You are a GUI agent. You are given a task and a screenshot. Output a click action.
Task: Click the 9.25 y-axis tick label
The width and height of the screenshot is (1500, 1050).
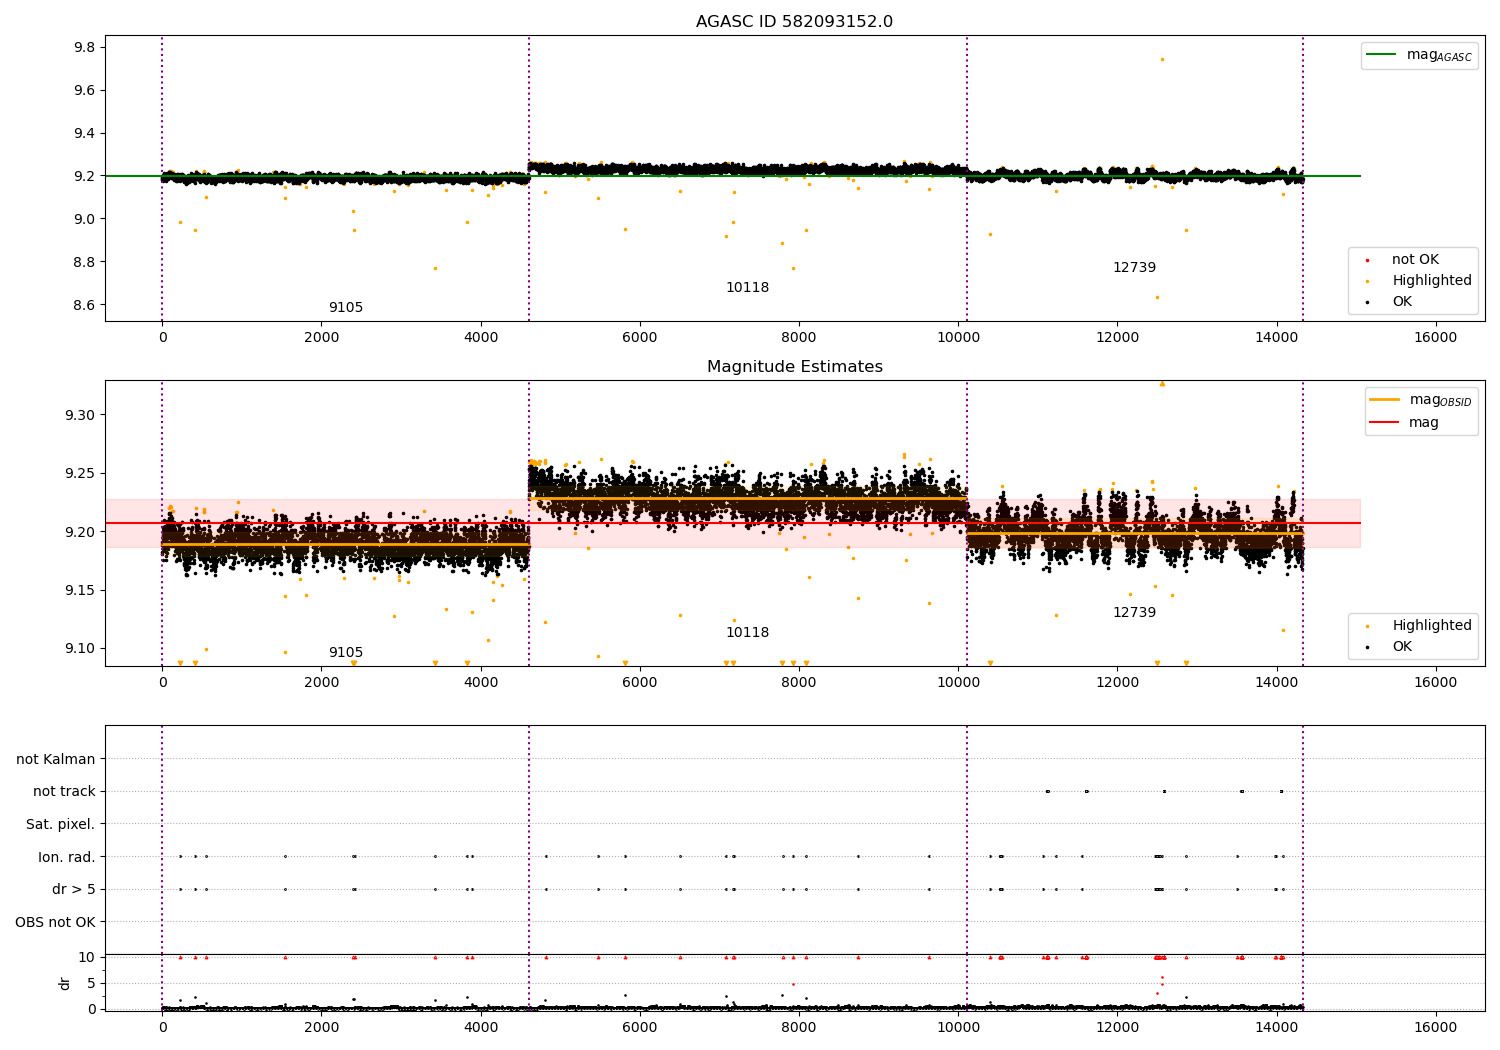click(x=80, y=474)
